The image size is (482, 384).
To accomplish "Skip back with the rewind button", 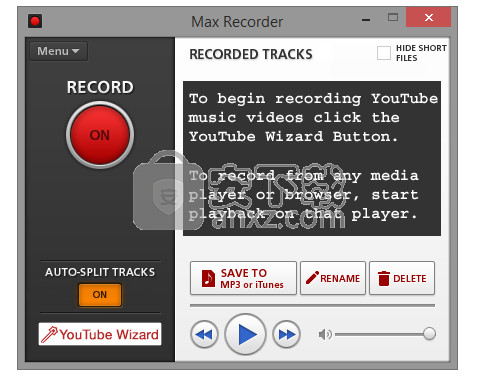I will 204,334.
